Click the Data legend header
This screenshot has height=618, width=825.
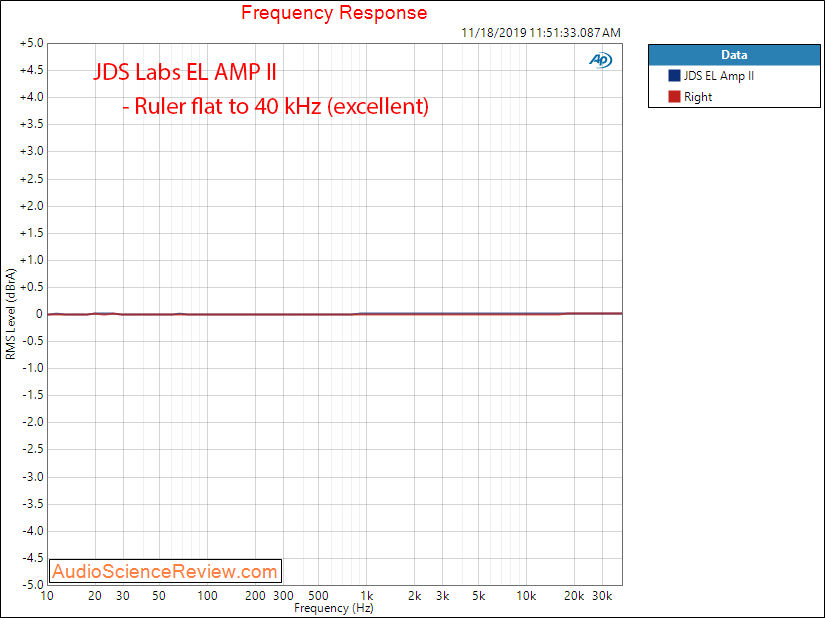click(x=734, y=55)
